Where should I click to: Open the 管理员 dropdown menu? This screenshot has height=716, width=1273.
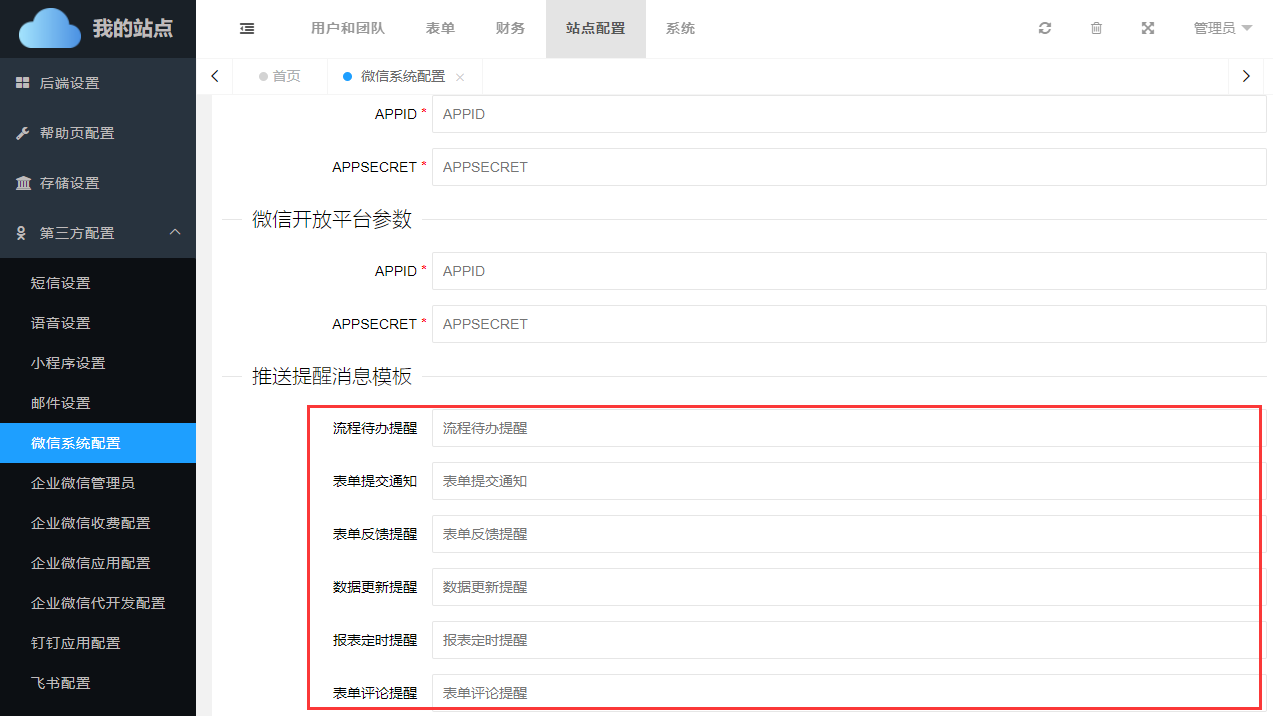tap(1222, 29)
